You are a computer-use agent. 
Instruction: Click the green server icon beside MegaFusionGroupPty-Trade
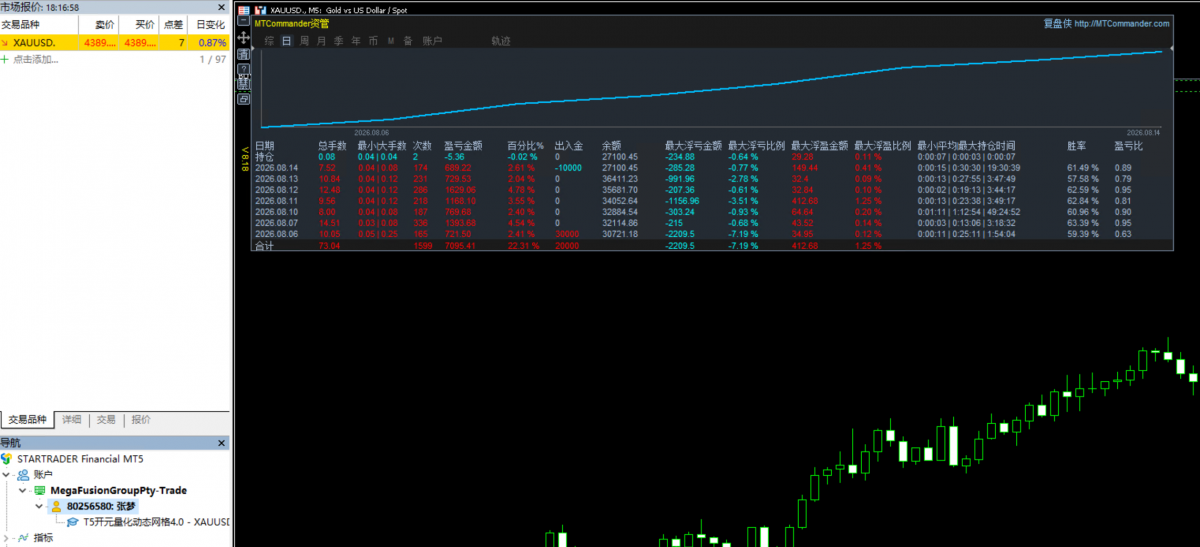coord(39,490)
